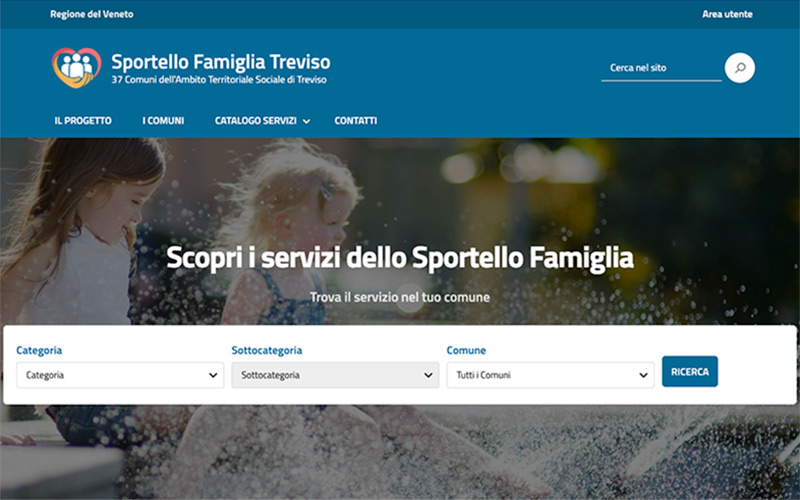Open the Comune dropdown showing Tutti i Comuni
Image resolution: width=800 pixels, height=500 pixels.
pyautogui.click(x=551, y=375)
